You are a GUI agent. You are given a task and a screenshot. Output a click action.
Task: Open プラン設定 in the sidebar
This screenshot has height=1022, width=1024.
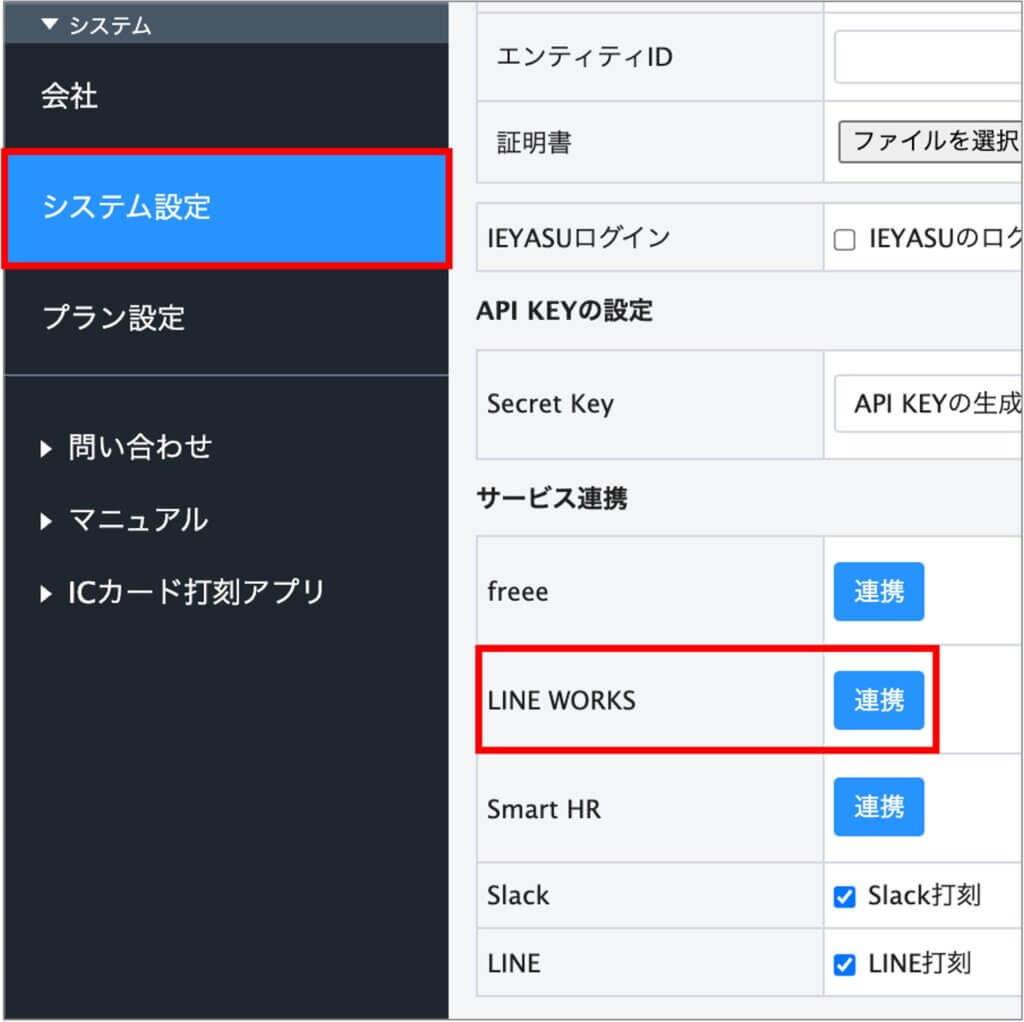[x=114, y=318]
